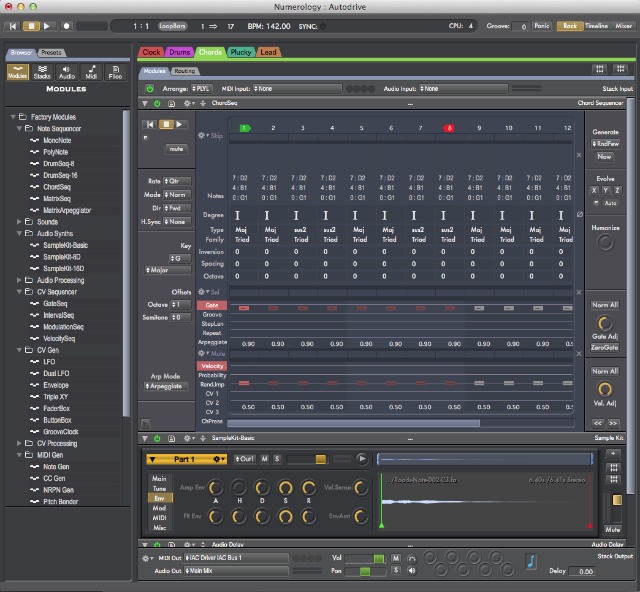Open the stack output gear menu
The height and width of the screenshot is (592, 640).
pos(147,558)
